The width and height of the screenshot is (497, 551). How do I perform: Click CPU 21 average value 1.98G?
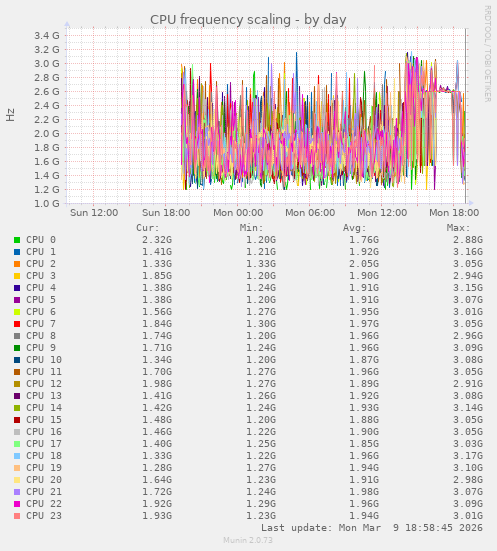pos(364,492)
